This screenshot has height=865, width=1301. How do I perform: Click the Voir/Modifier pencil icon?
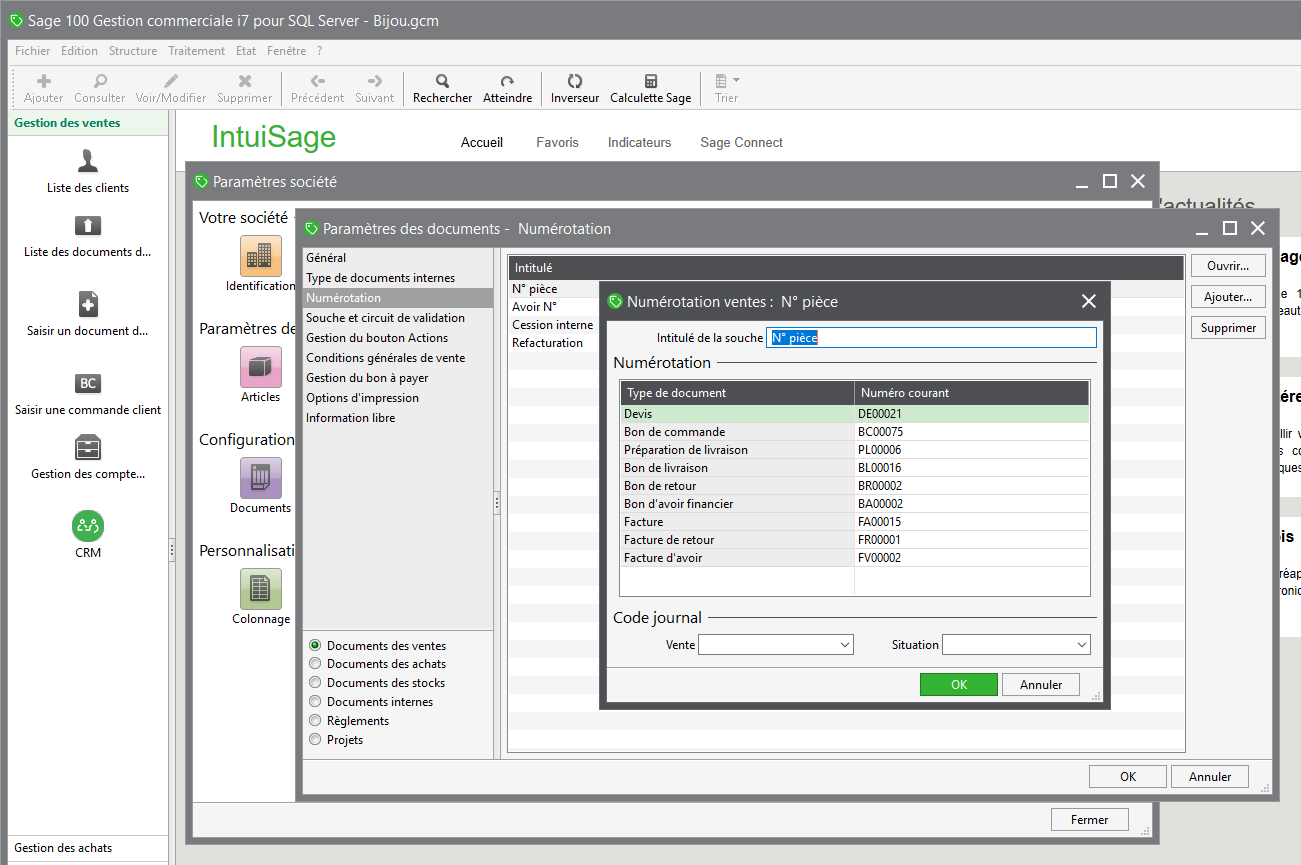171,81
